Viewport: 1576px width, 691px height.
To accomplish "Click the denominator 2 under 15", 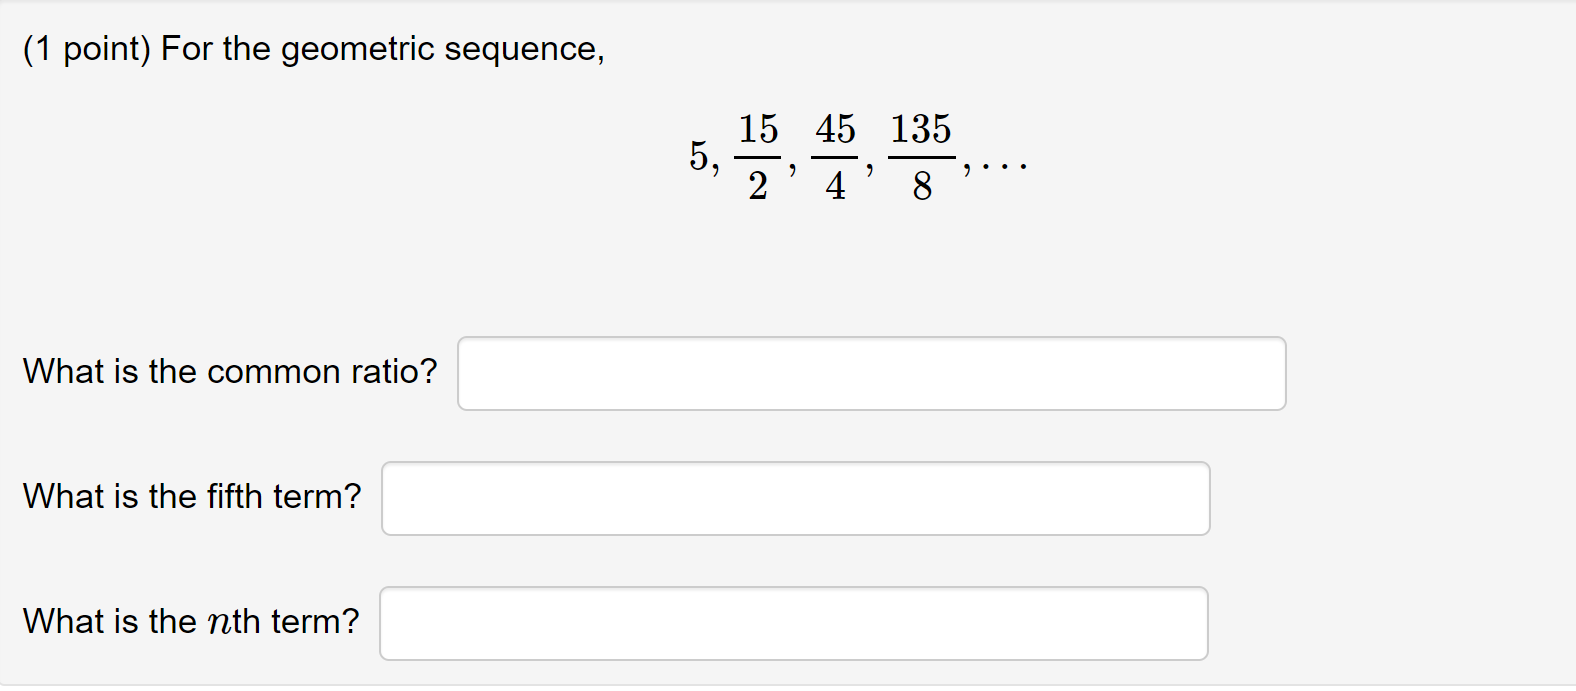I will [758, 186].
